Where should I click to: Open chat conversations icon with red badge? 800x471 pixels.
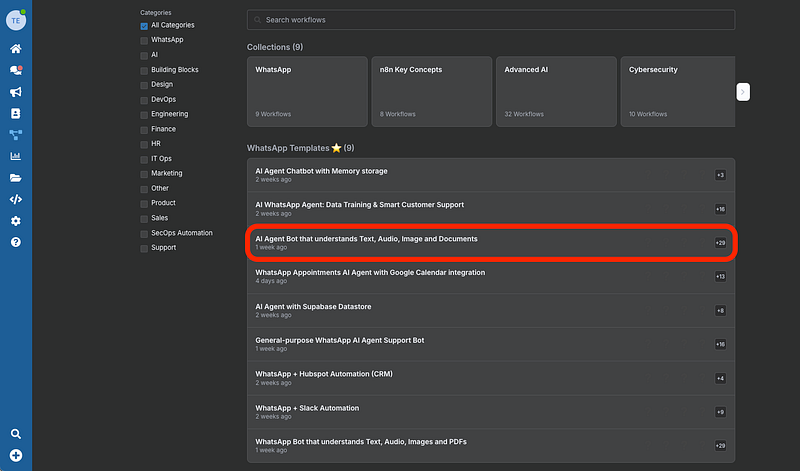point(16,70)
